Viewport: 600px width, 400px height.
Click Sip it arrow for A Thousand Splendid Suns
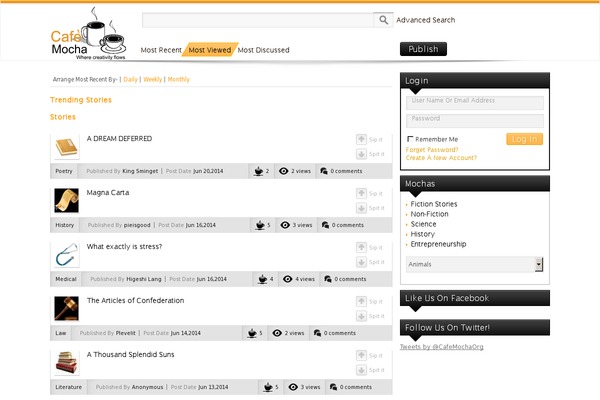tap(361, 355)
